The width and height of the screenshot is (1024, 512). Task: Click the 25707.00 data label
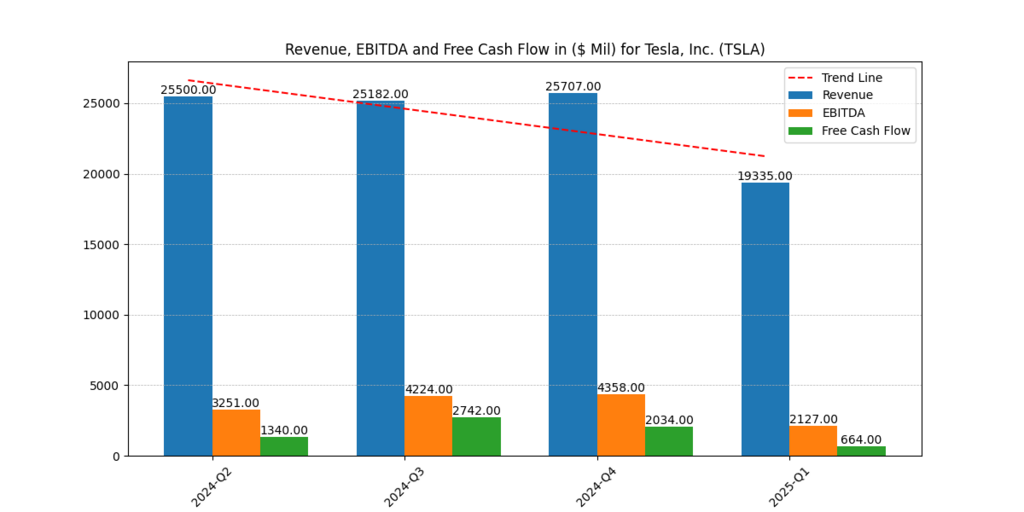pos(573,87)
